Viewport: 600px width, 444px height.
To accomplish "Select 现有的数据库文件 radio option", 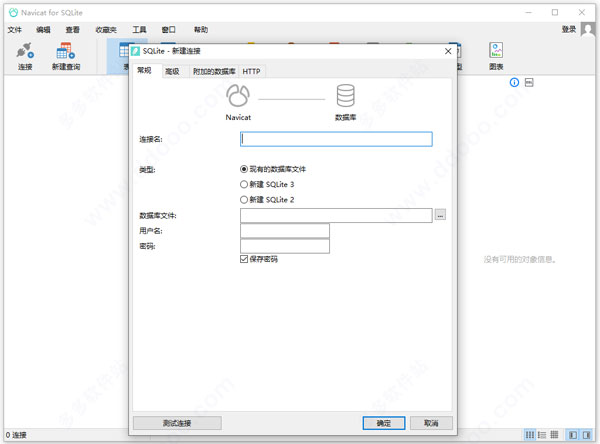I will 273,169.
